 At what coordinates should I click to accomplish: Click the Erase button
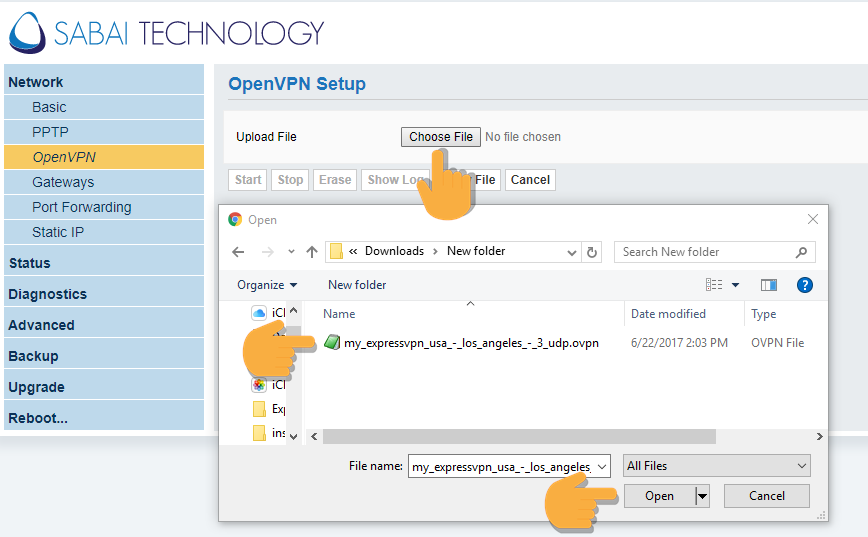(335, 180)
